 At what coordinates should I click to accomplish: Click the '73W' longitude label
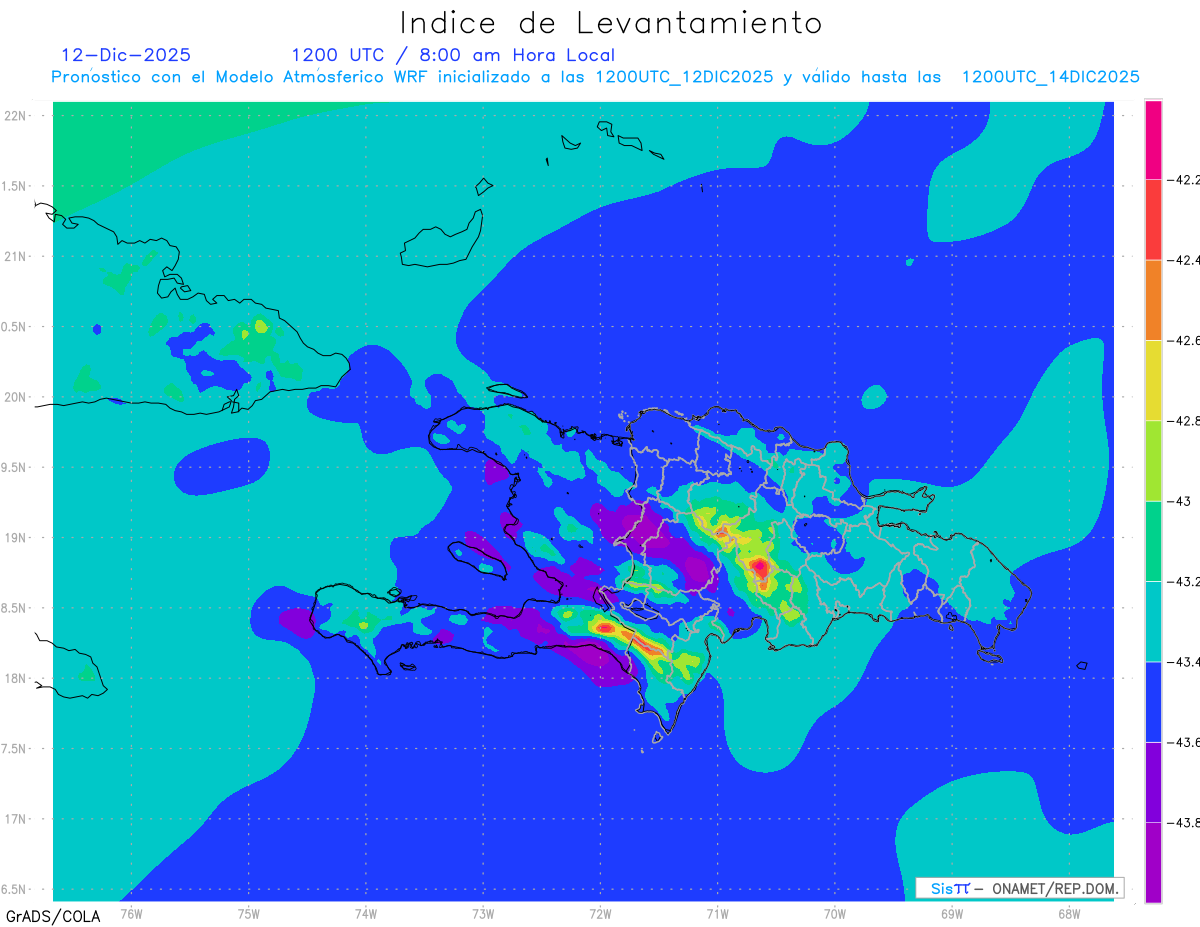click(483, 912)
